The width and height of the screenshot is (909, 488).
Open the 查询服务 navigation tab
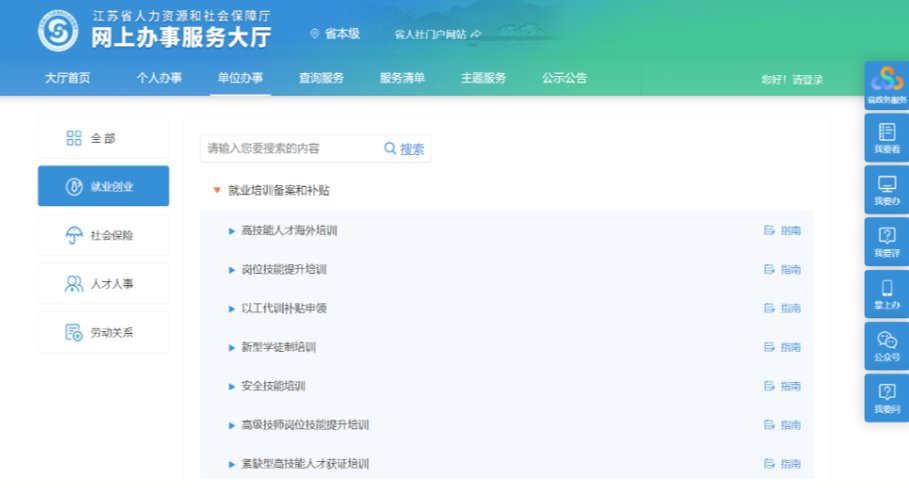coord(321,79)
